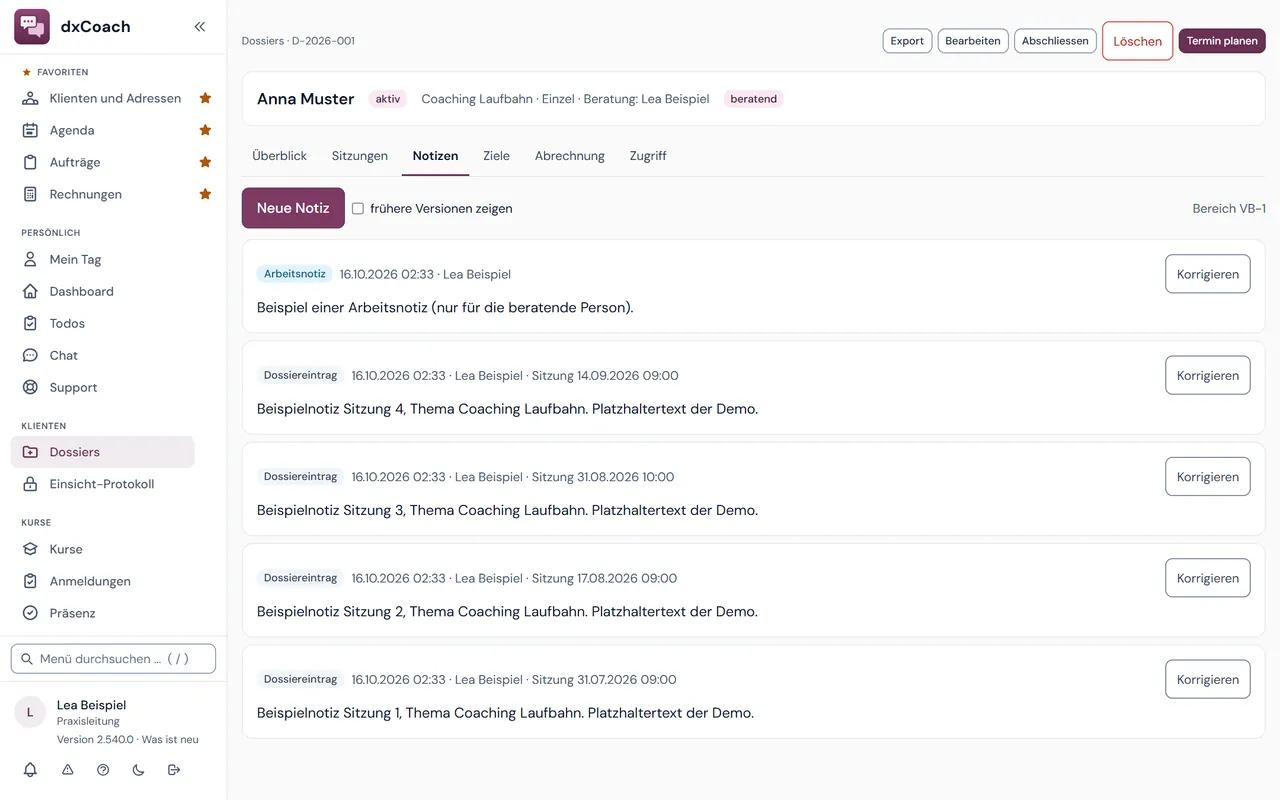1280x800 pixels.
Task: Click the Aufträge clipboard icon
Action: tap(30, 162)
